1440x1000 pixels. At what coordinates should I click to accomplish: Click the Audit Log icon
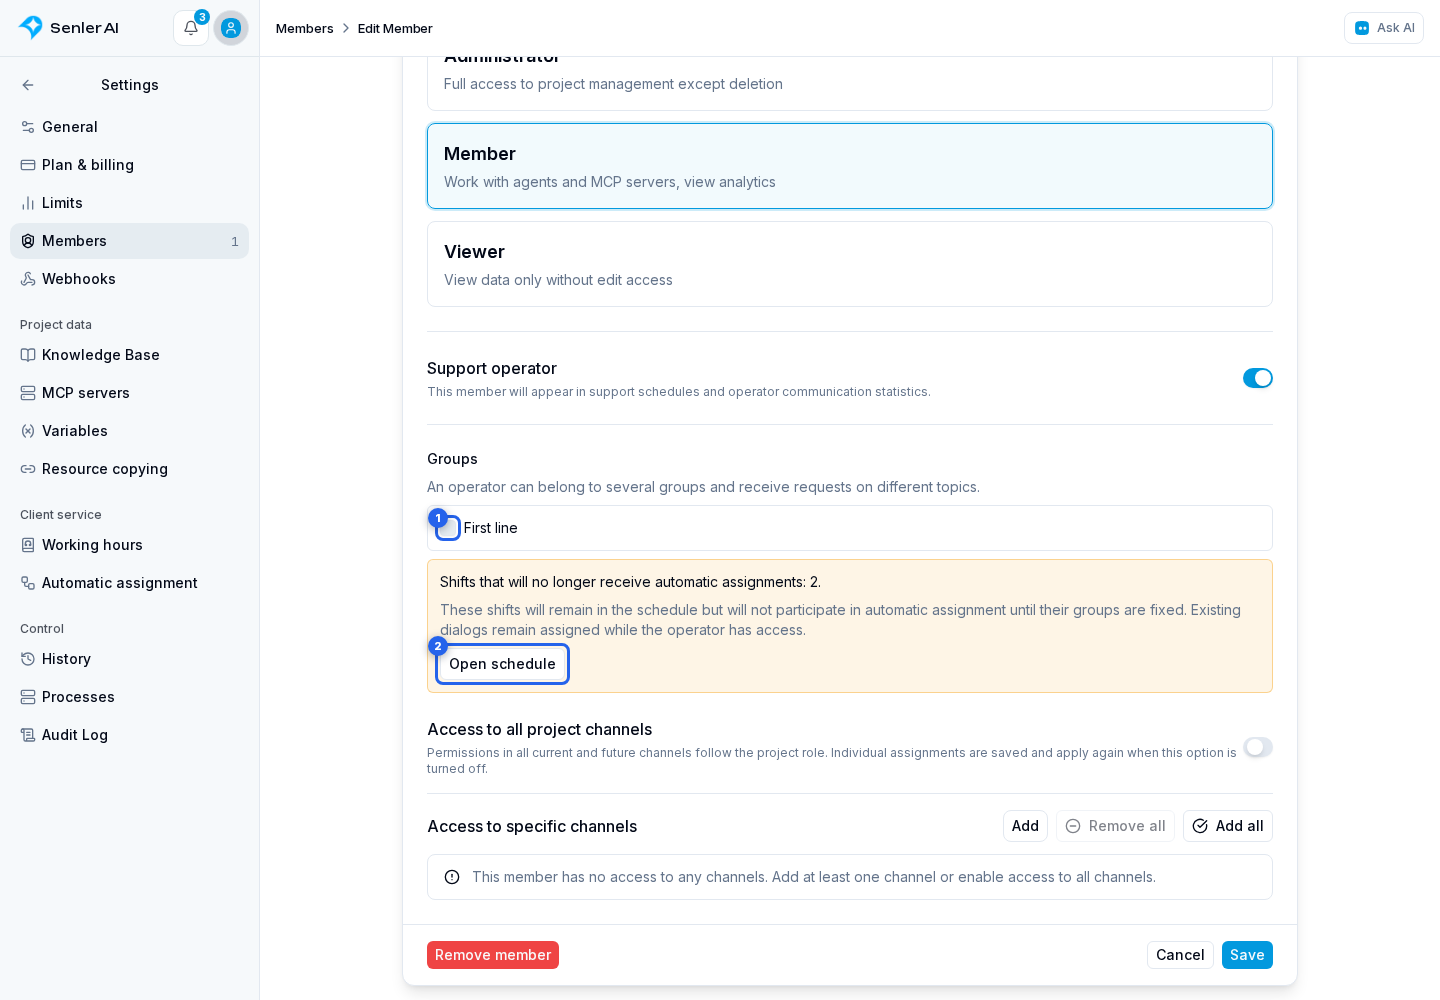click(28, 735)
